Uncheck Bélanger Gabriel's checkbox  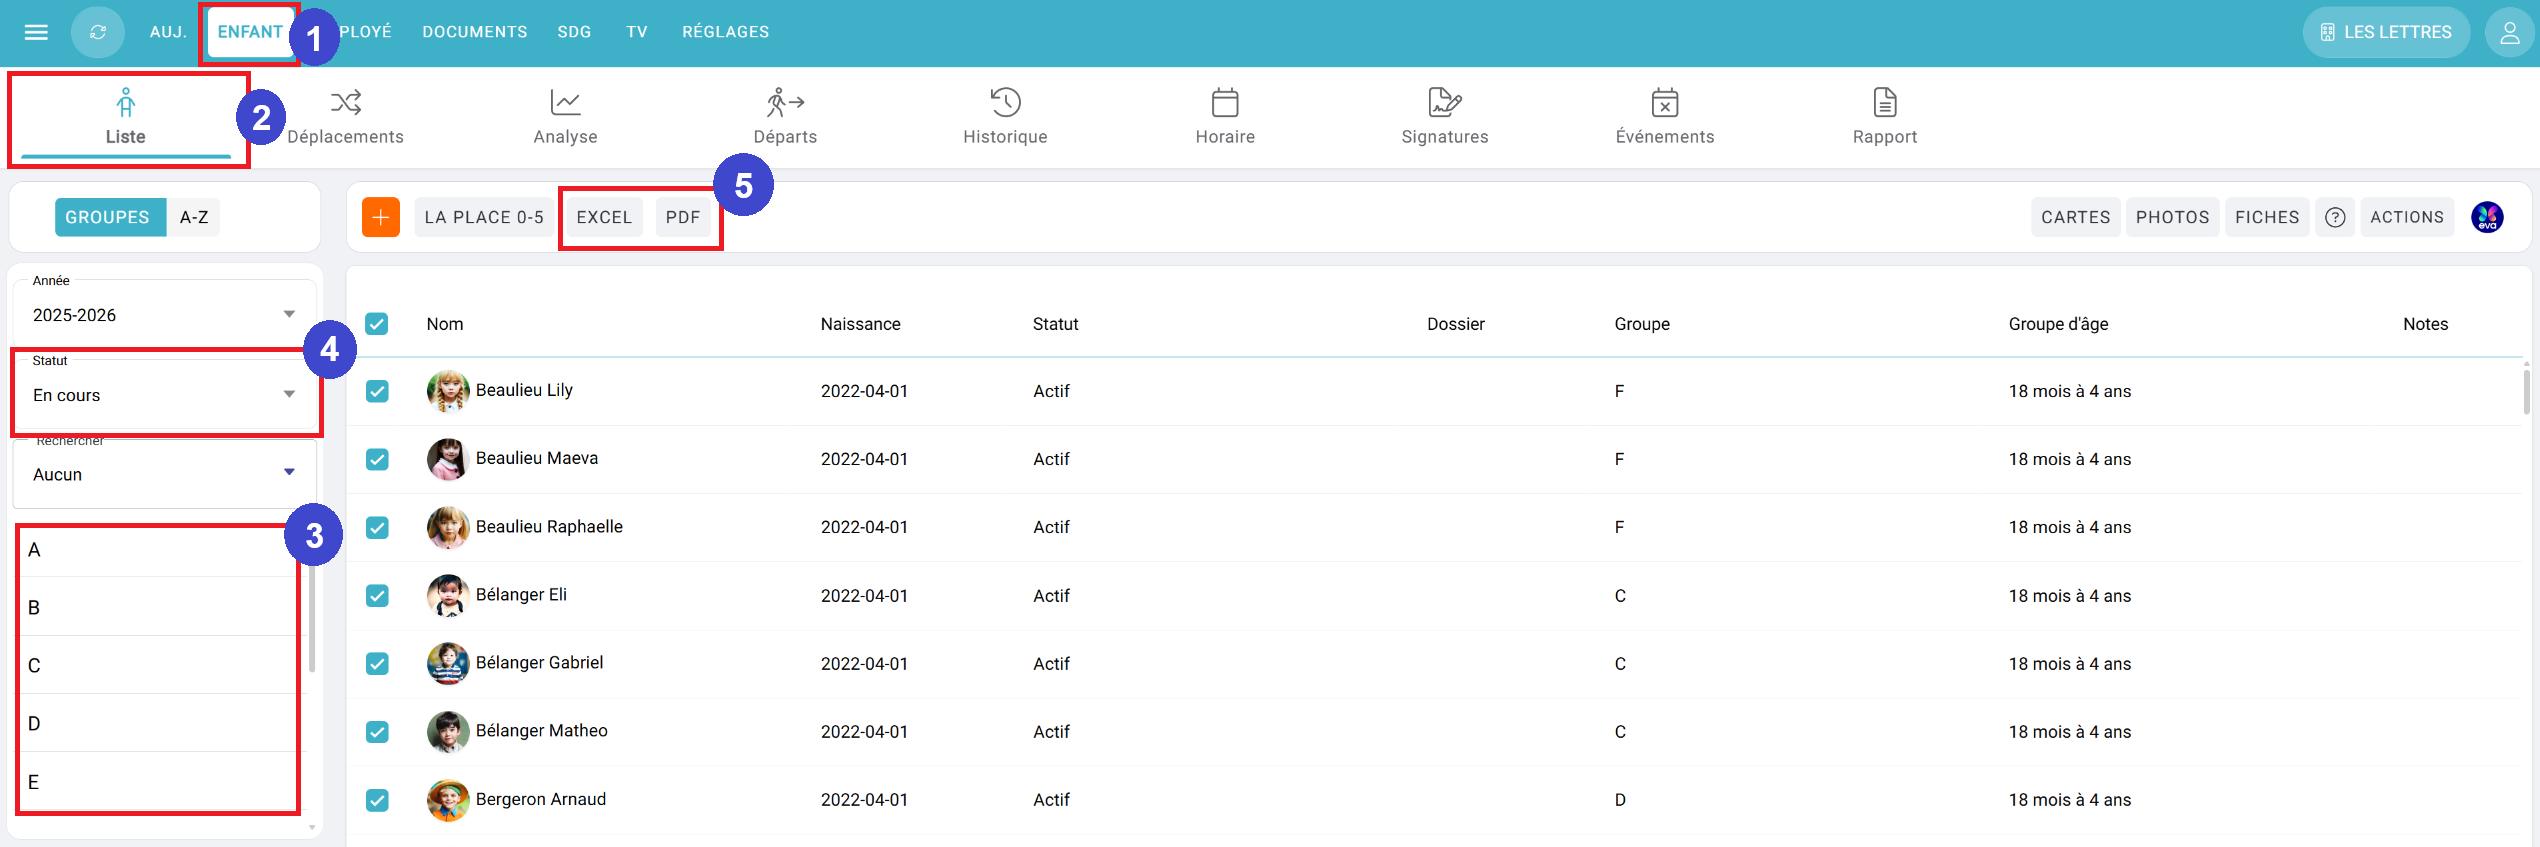tap(377, 664)
